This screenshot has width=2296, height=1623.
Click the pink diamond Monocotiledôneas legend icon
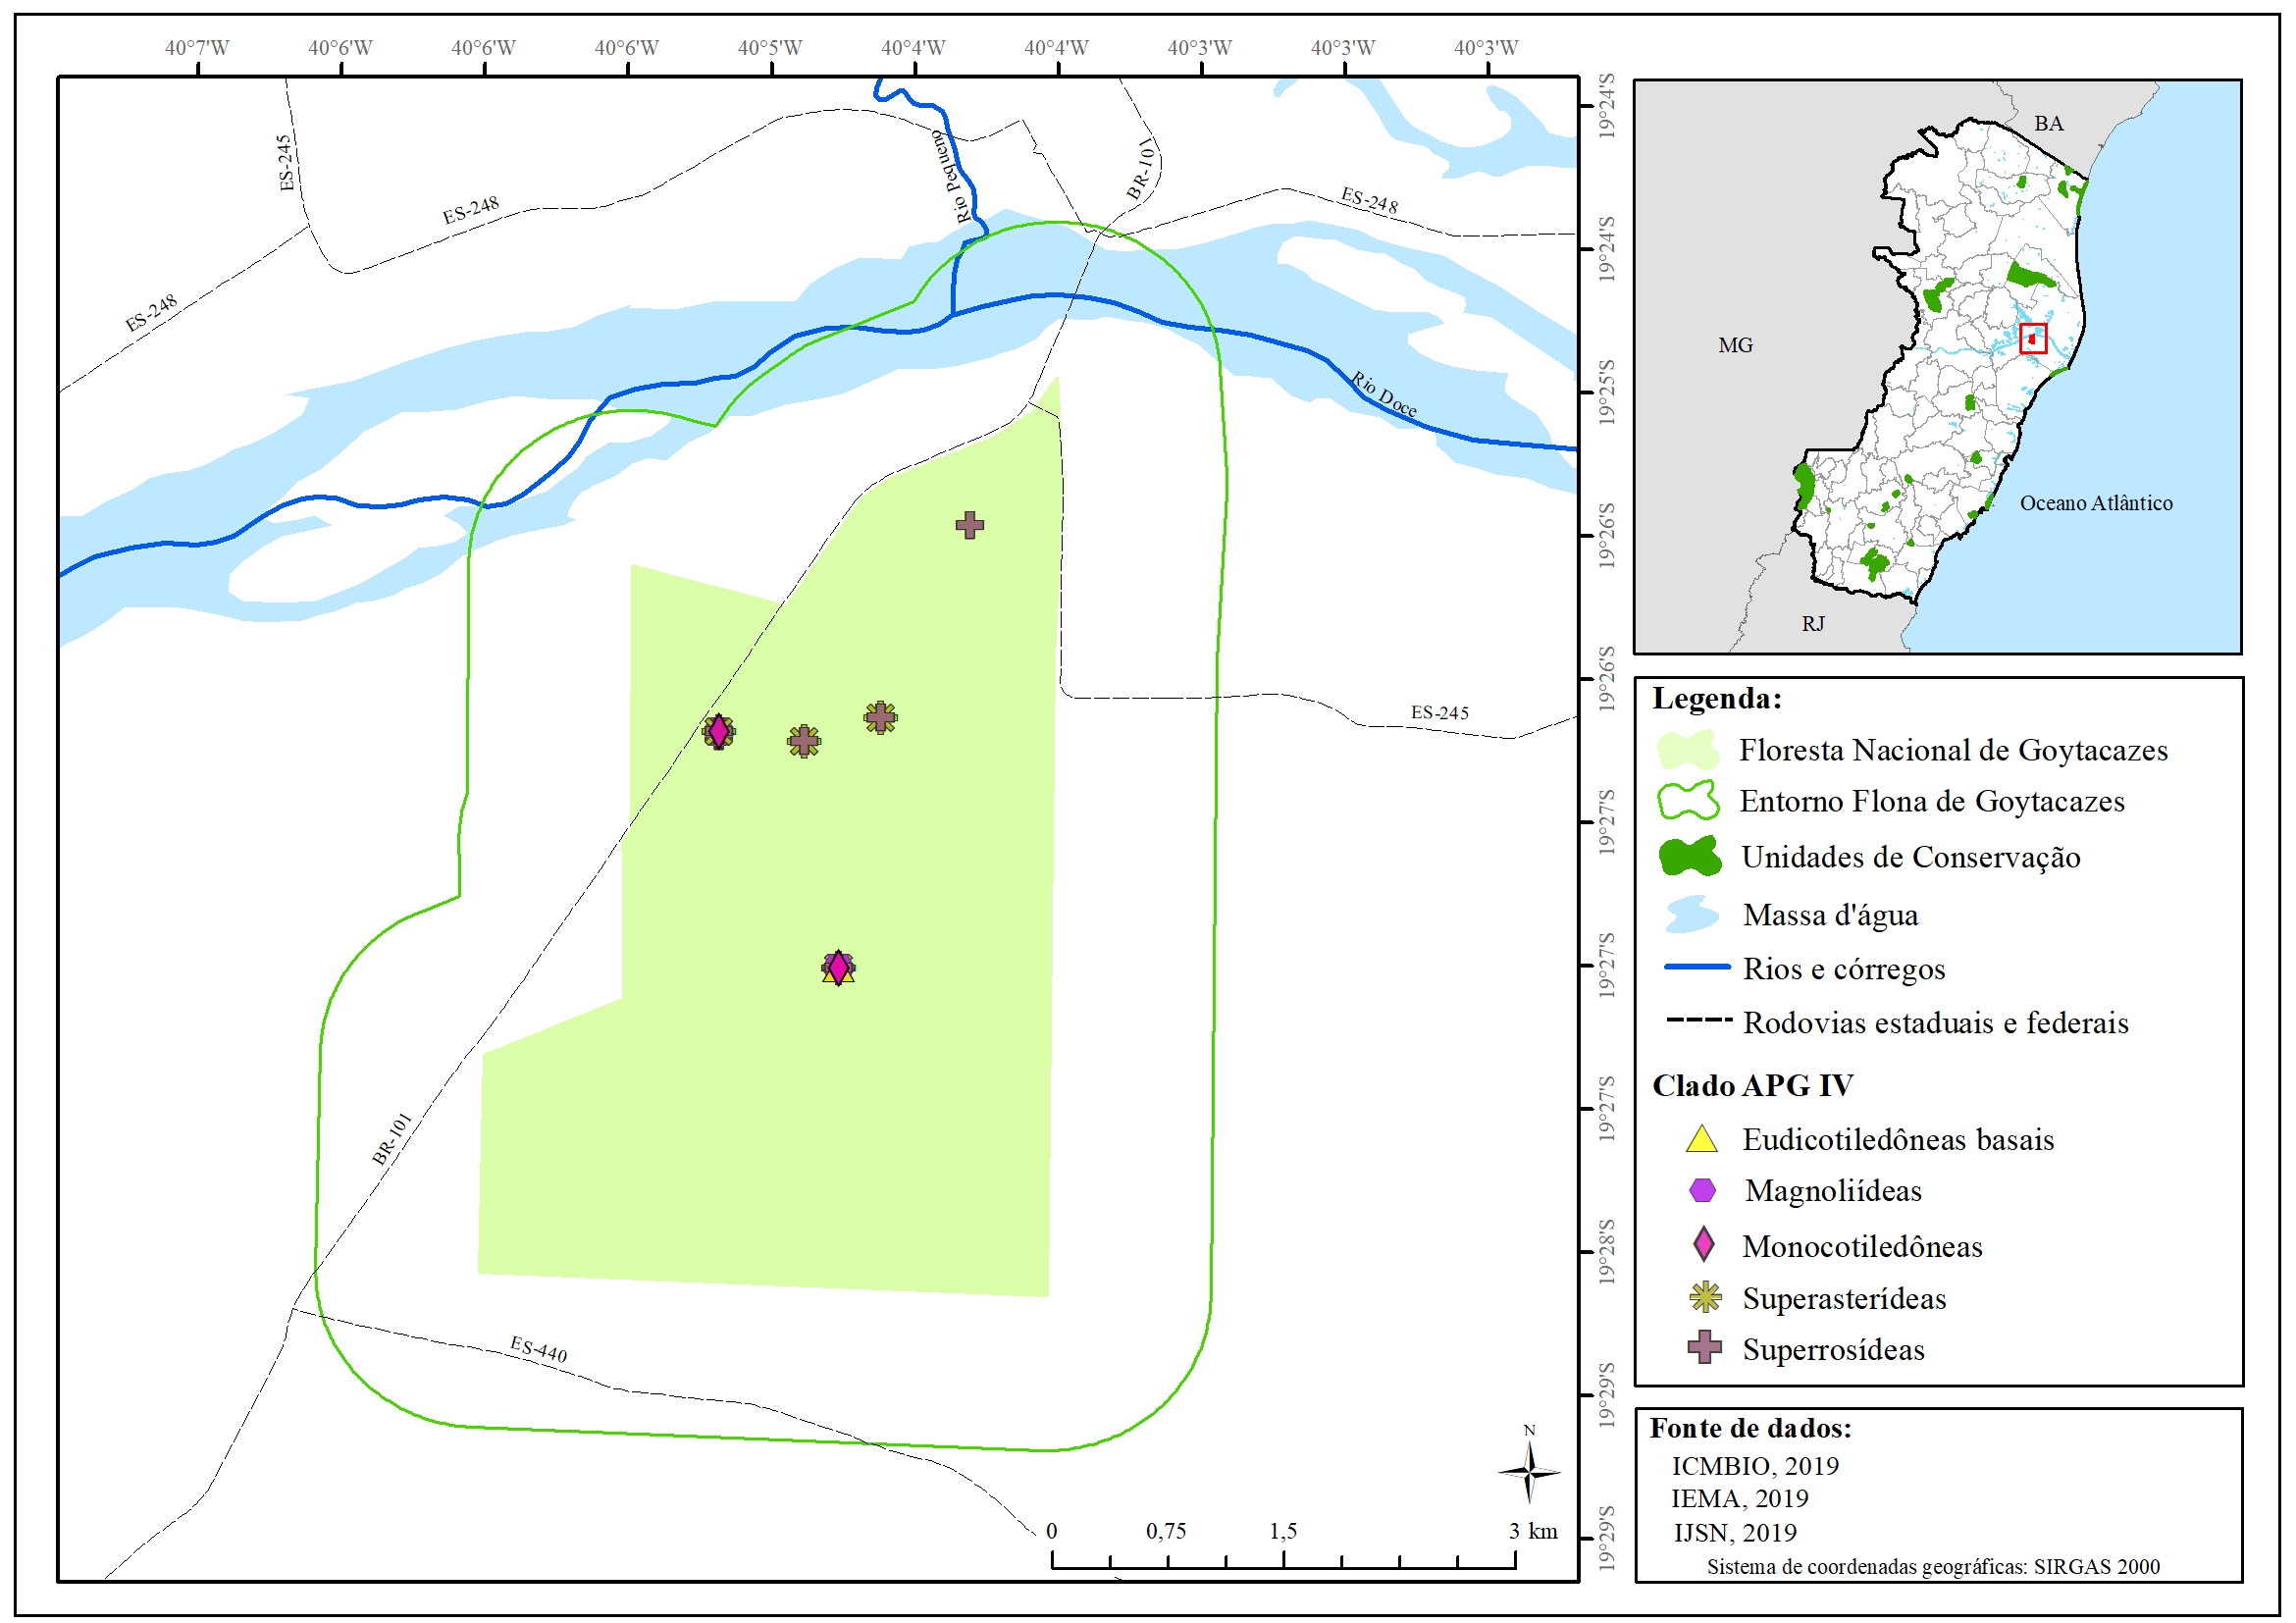pos(1703,1245)
